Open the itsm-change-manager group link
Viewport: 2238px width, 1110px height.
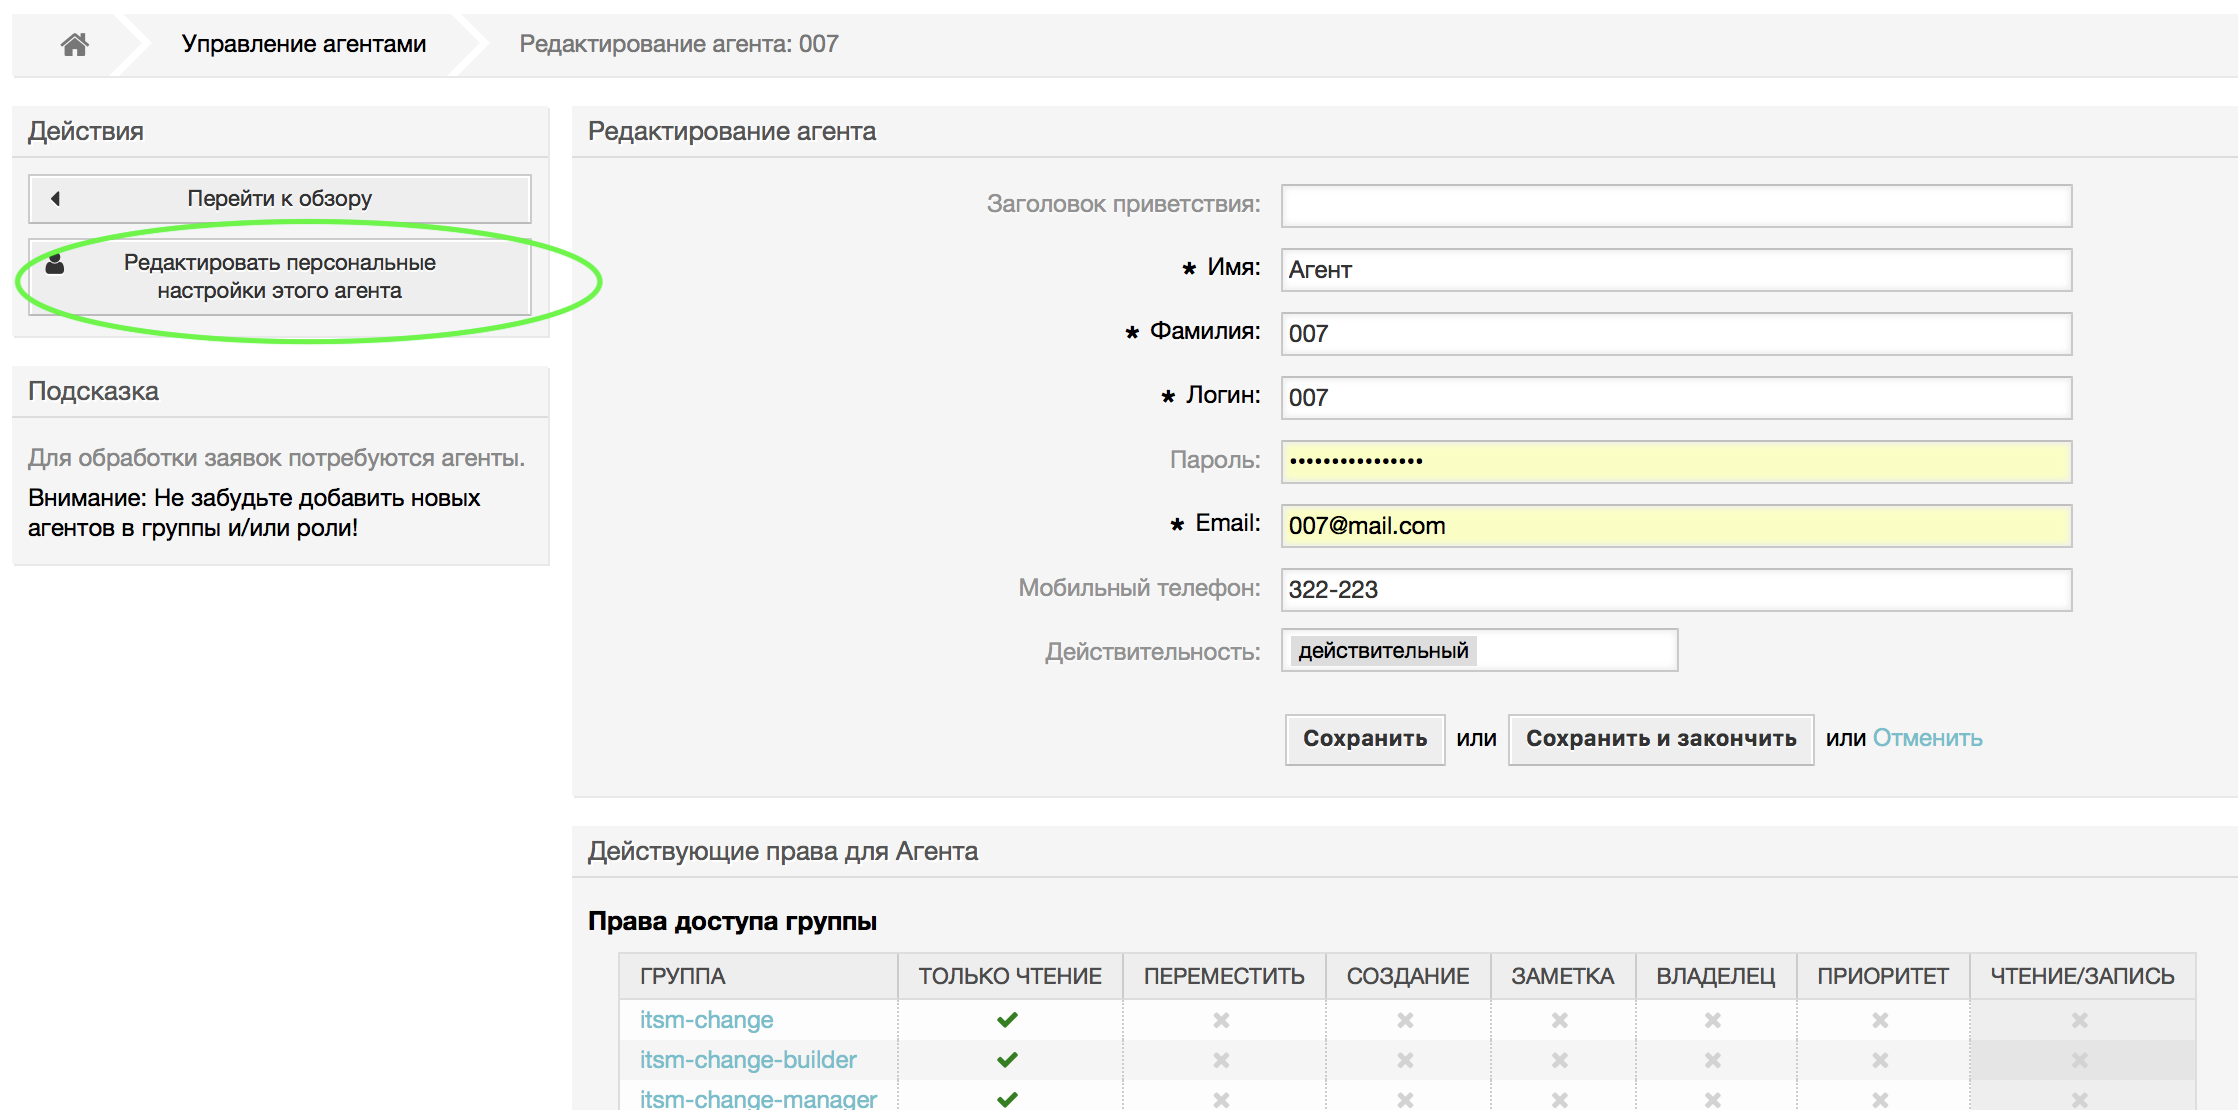coord(758,1098)
